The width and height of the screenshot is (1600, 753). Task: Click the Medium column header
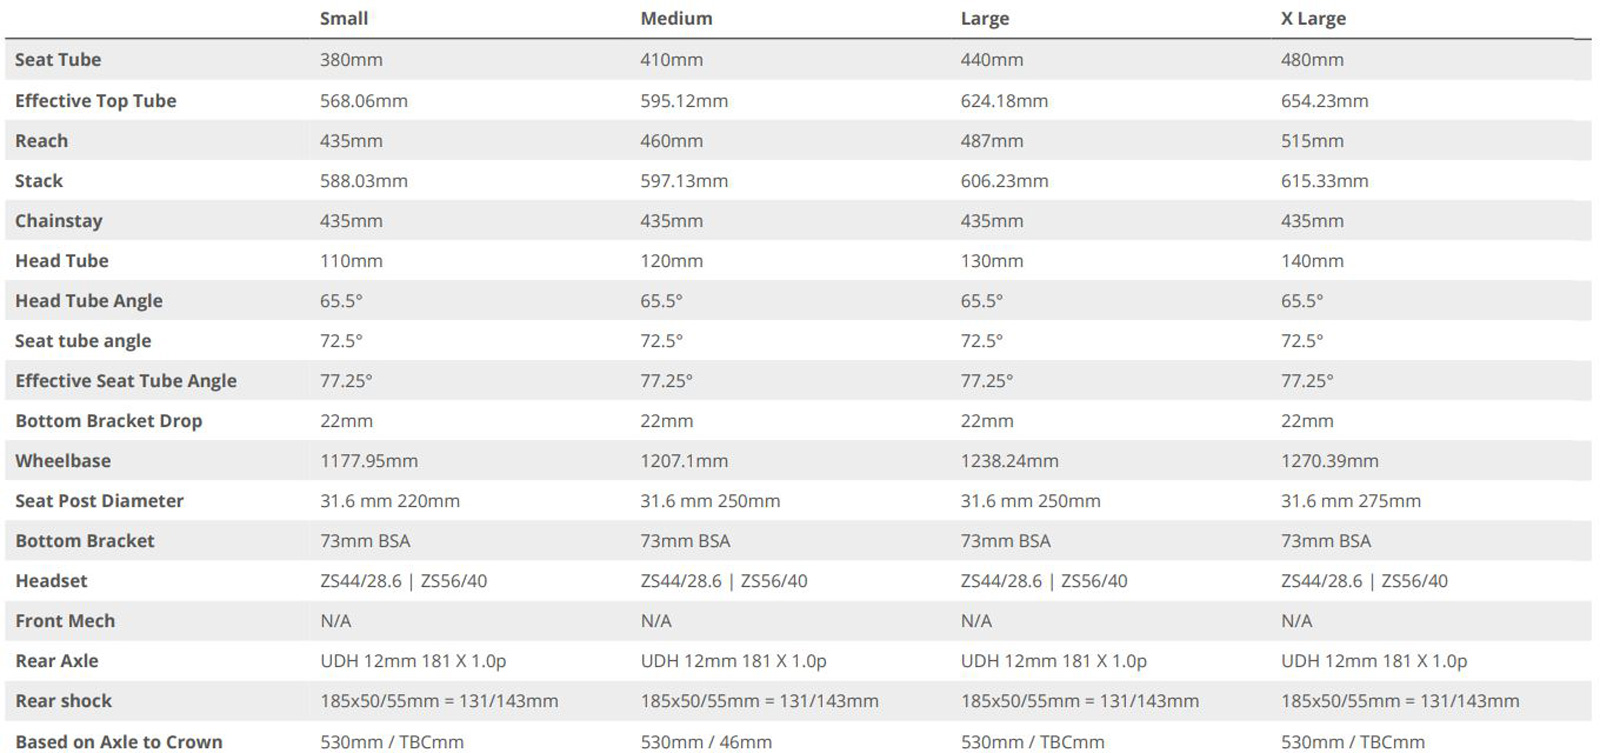pos(676,19)
